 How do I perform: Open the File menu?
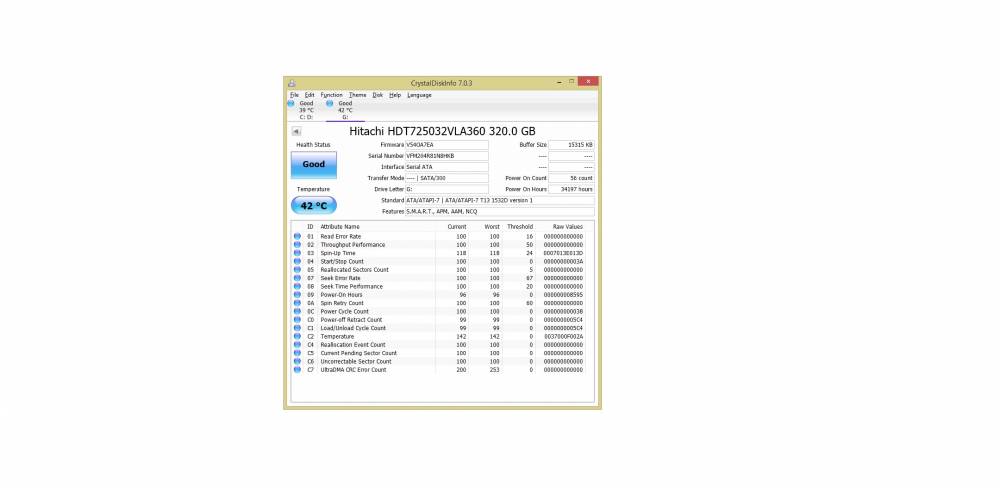click(294, 95)
